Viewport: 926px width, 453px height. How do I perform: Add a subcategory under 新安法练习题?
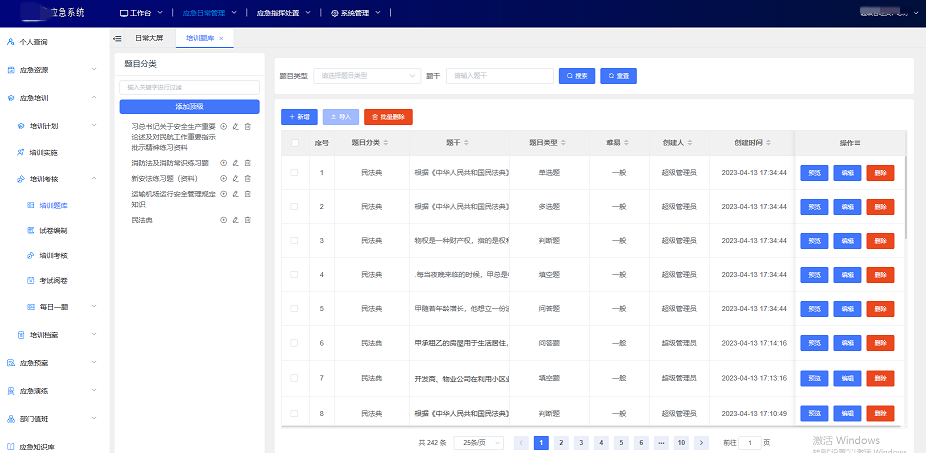pyautogui.click(x=224, y=178)
